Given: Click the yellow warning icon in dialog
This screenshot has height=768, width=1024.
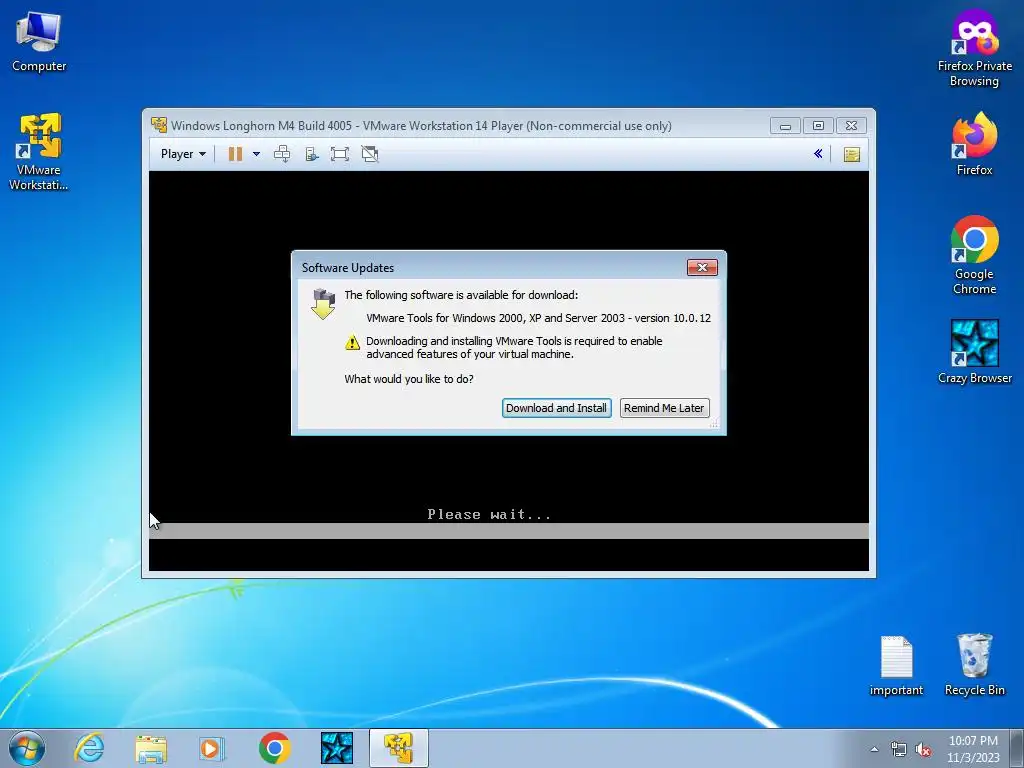Looking at the screenshot, I should pyautogui.click(x=353, y=342).
